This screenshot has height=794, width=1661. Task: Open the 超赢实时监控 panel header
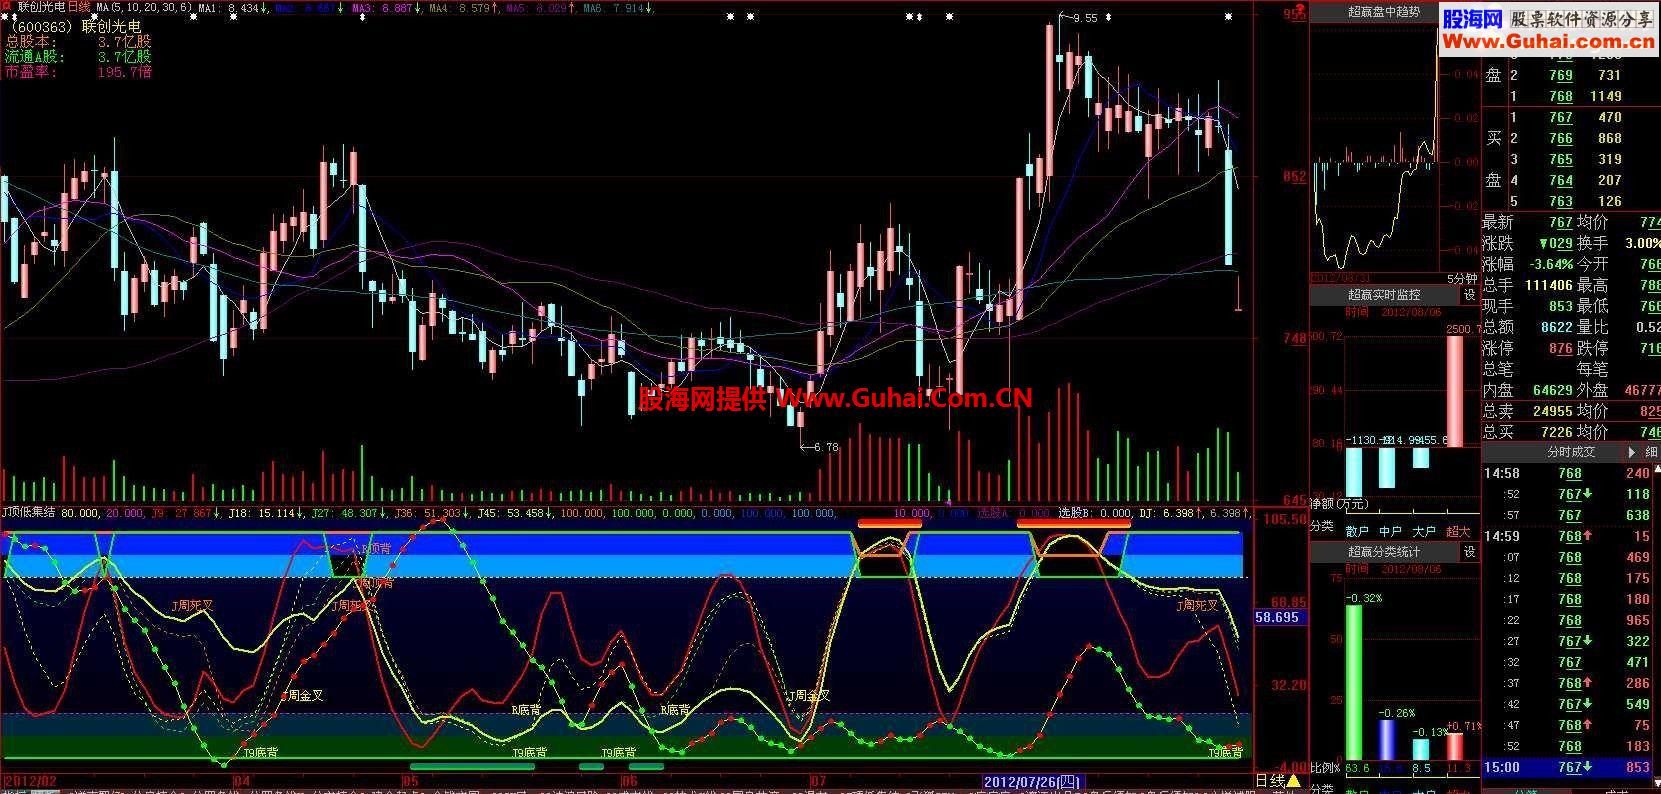(1384, 295)
